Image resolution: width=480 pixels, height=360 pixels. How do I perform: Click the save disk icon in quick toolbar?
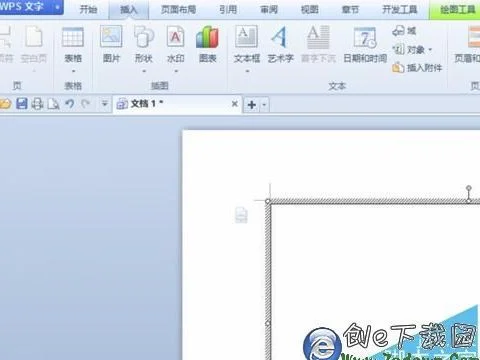pyautogui.click(x=22, y=104)
